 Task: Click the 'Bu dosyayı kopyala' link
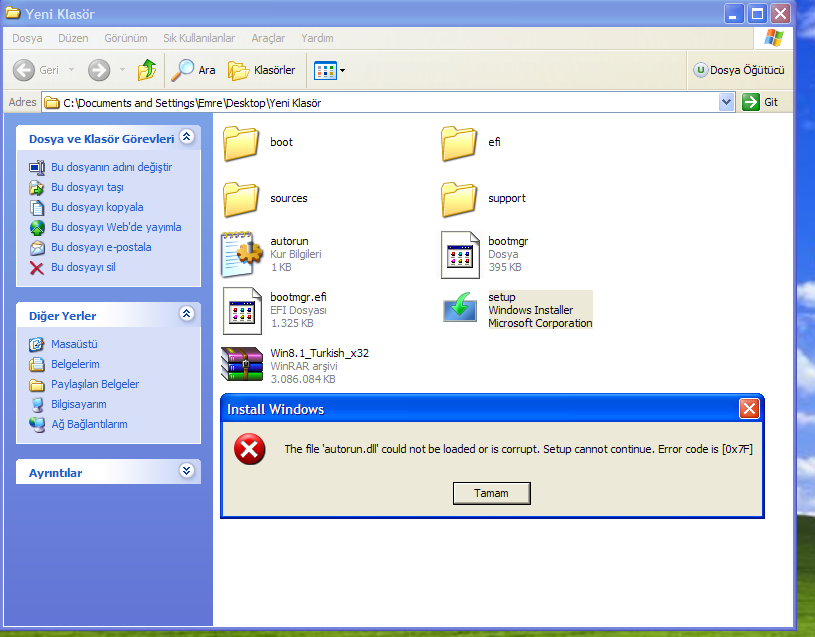coord(97,207)
